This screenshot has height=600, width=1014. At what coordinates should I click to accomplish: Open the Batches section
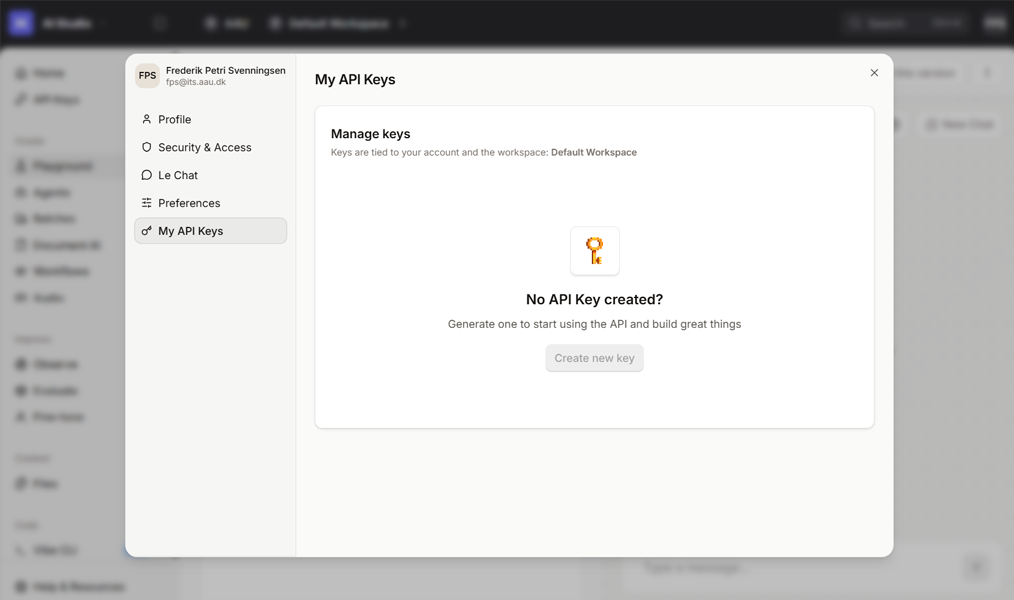click(x=46, y=218)
